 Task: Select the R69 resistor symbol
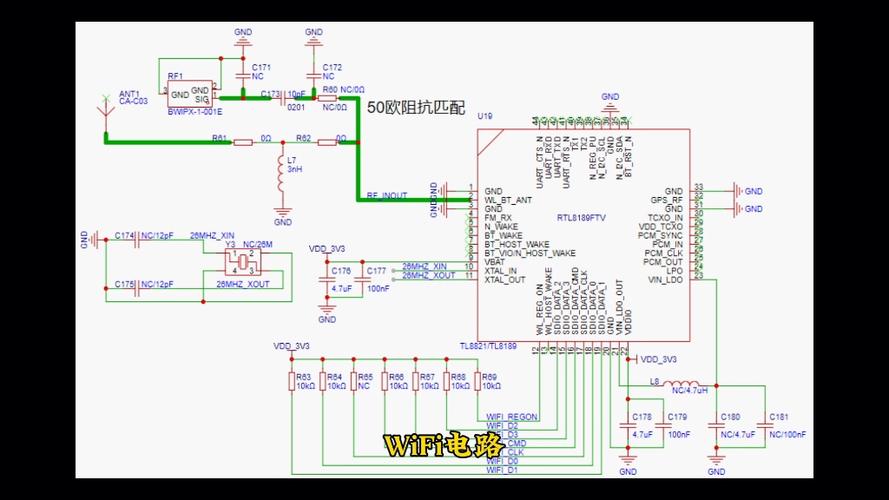(x=477, y=382)
